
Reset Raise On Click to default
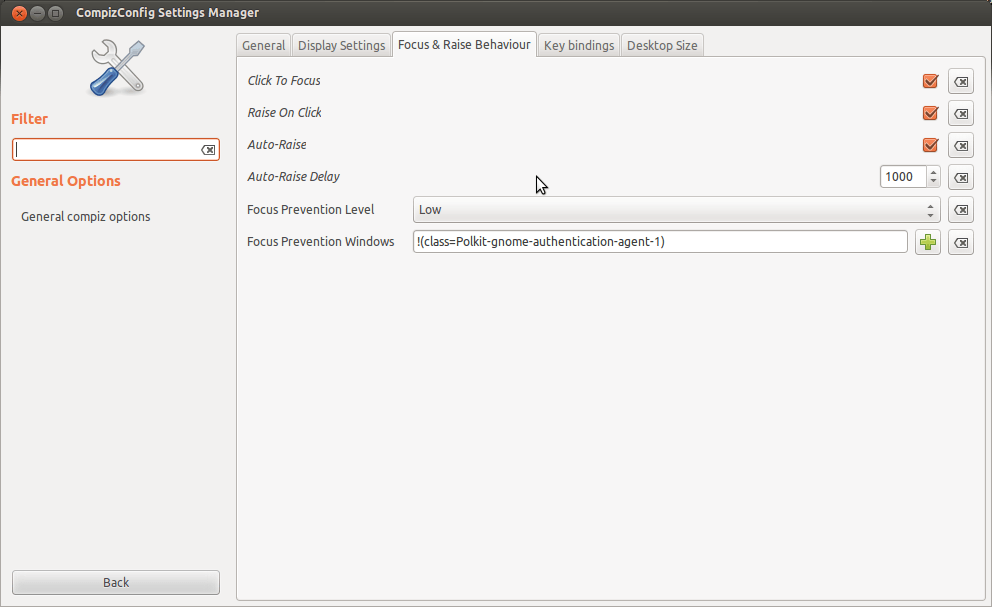[x=960, y=114]
